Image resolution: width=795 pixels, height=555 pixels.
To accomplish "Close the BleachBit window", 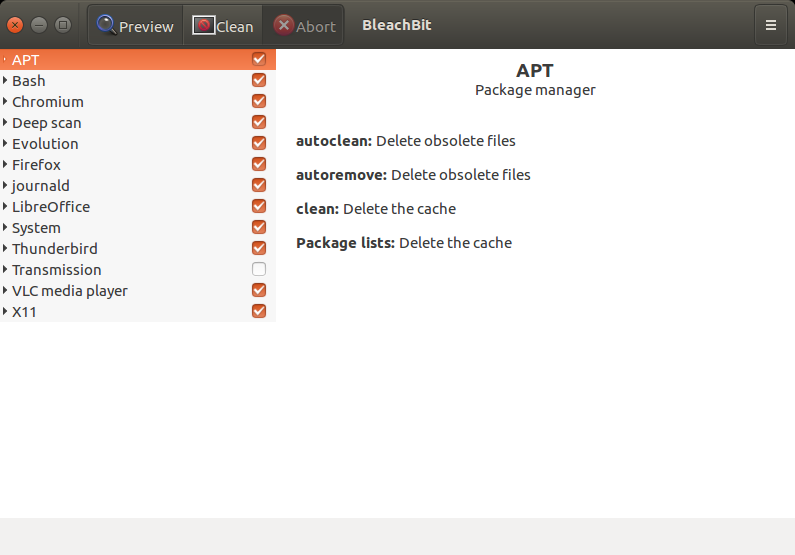I will point(15,25).
